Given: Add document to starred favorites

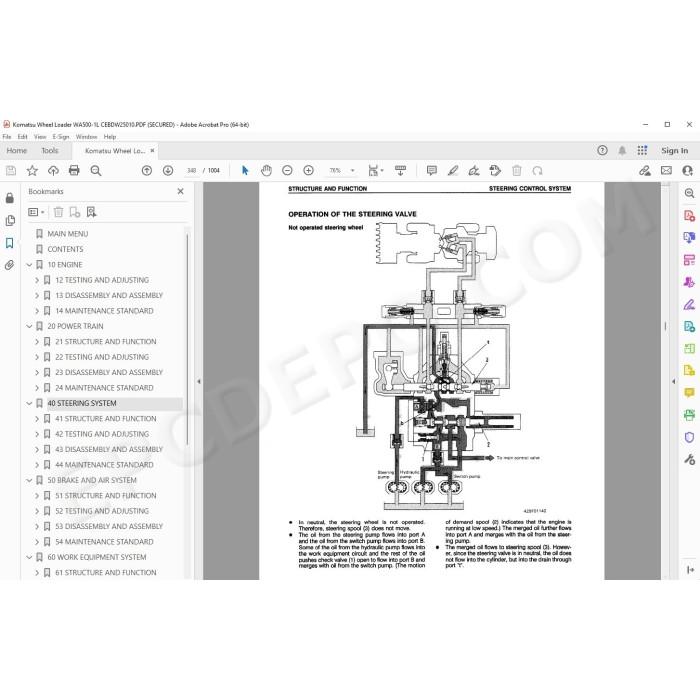Looking at the screenshot, I should [x=32, y=171].
